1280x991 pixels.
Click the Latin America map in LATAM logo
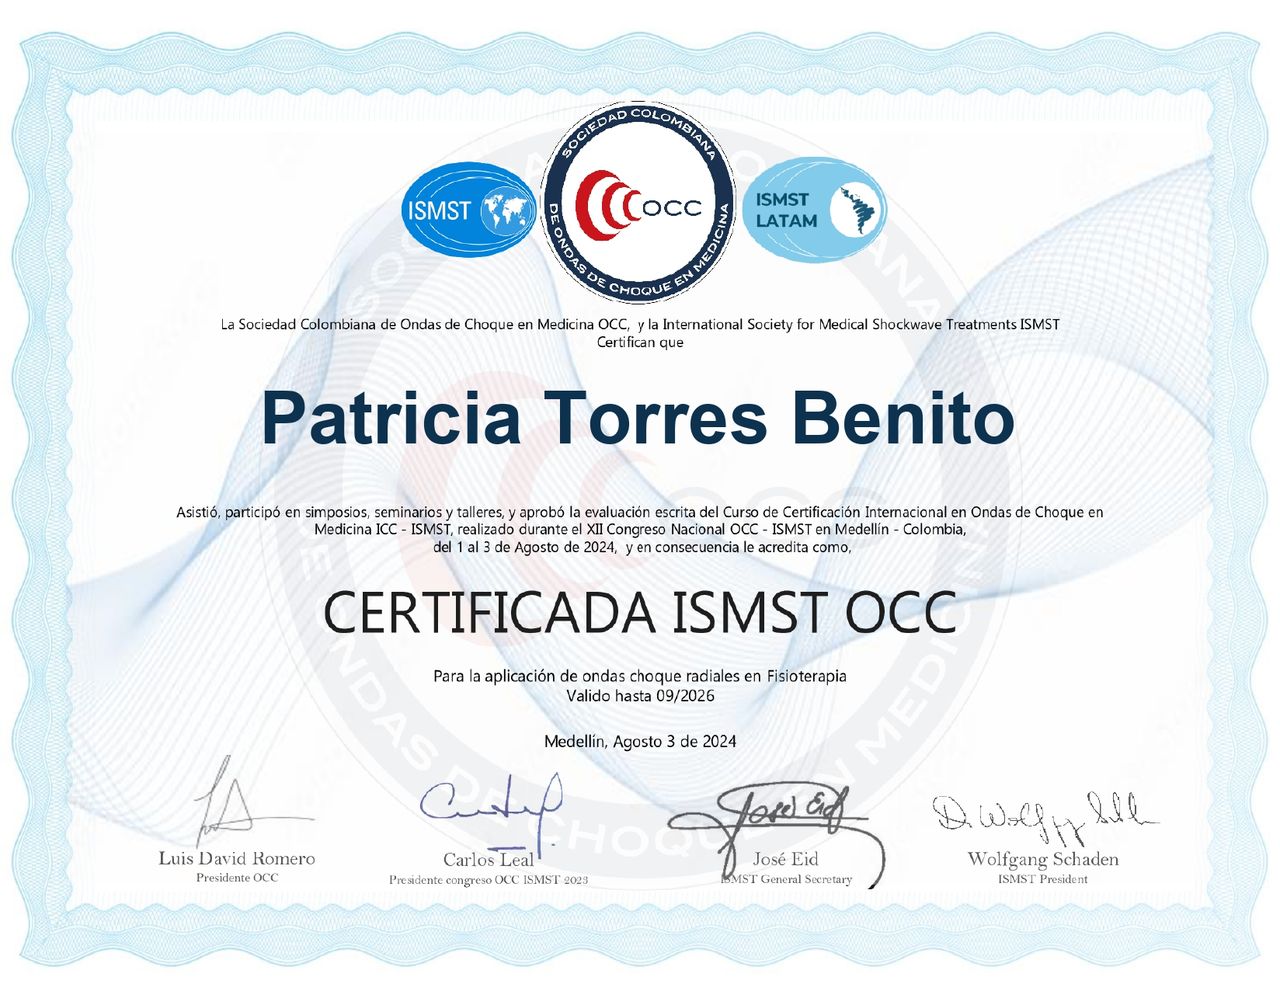(859, 210)
